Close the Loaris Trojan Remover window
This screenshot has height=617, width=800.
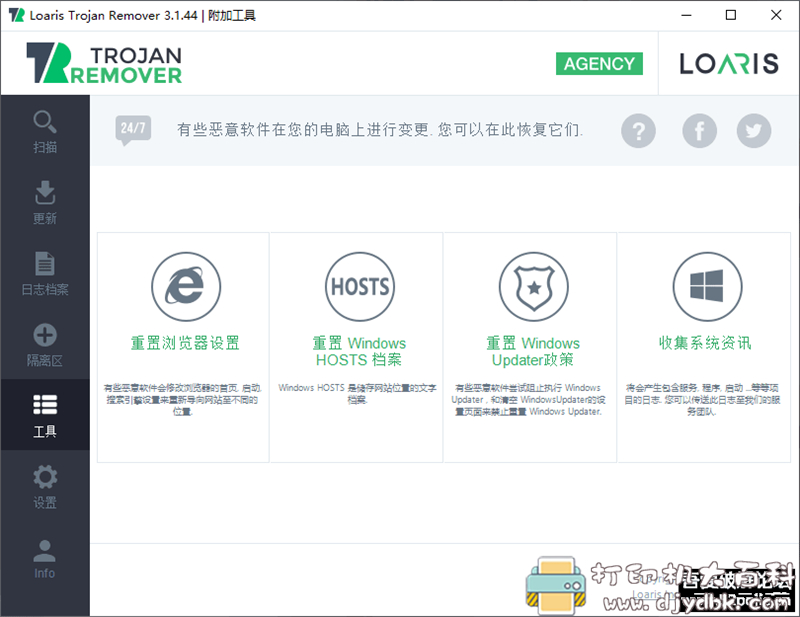(x=776, y=15)
